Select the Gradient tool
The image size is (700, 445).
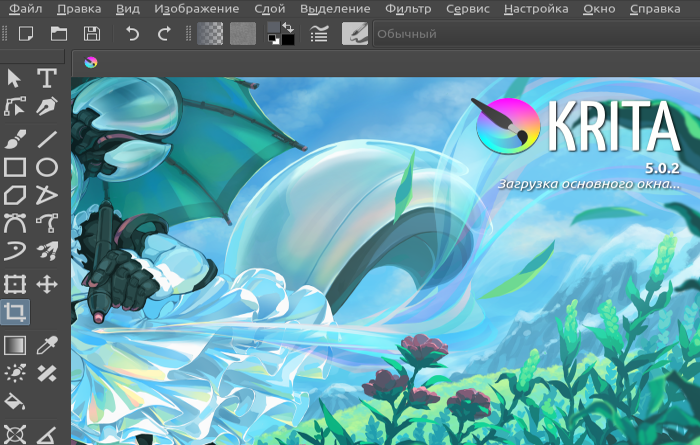14,345
